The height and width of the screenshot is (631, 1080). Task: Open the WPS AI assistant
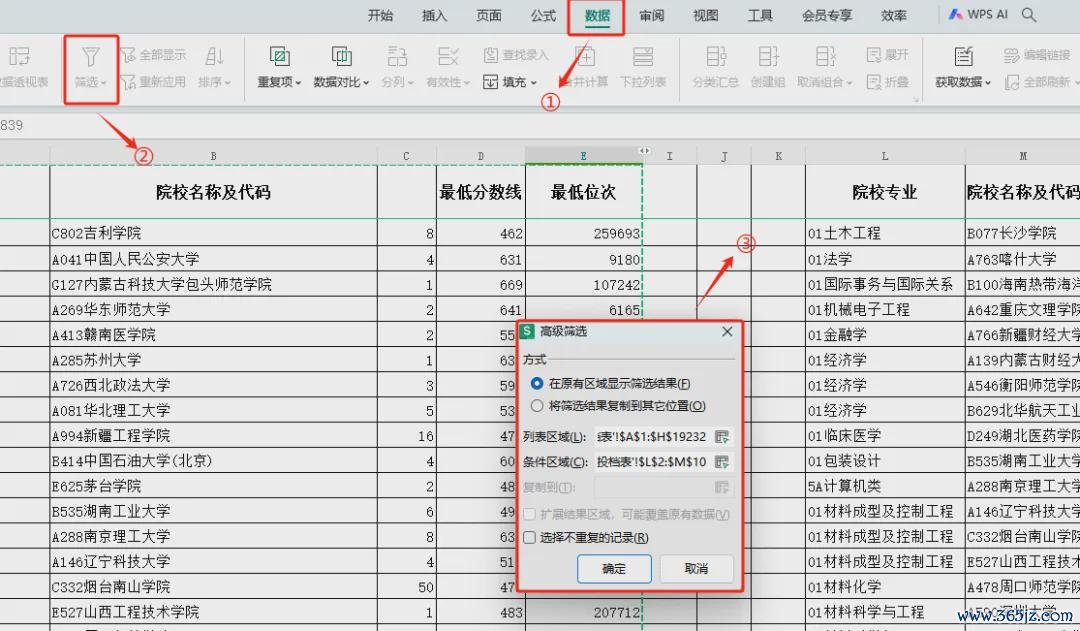[x=978, y=14]
